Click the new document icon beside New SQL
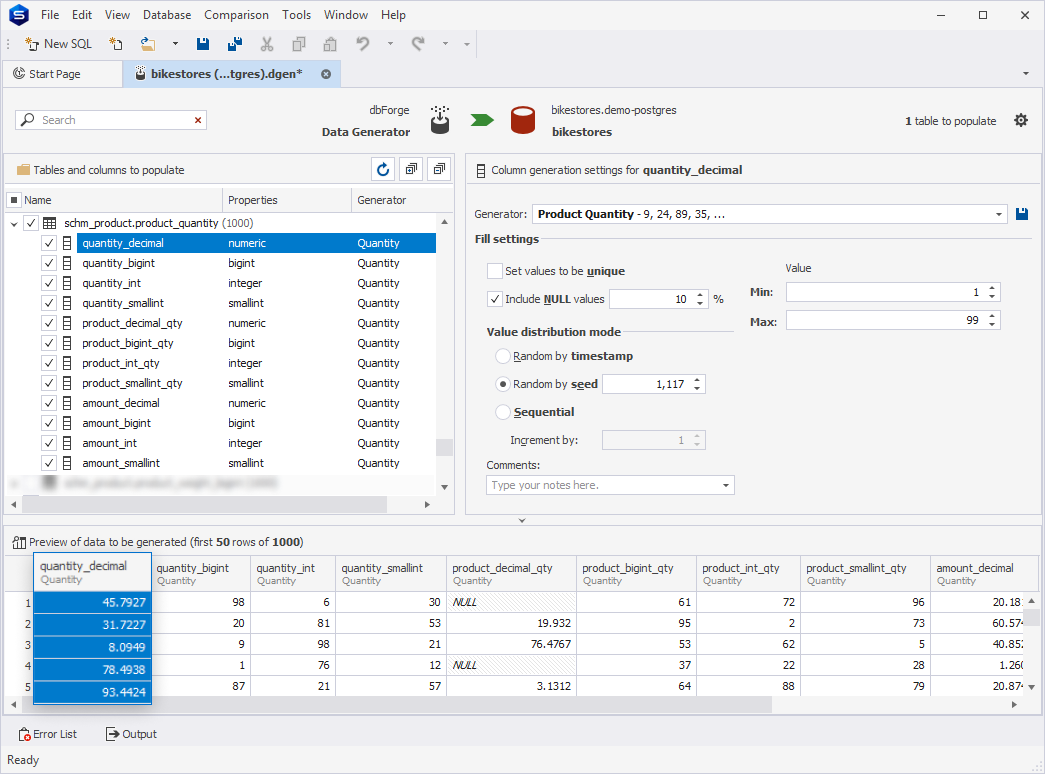The image size is (1045, 774). click(x=116, y=44)
